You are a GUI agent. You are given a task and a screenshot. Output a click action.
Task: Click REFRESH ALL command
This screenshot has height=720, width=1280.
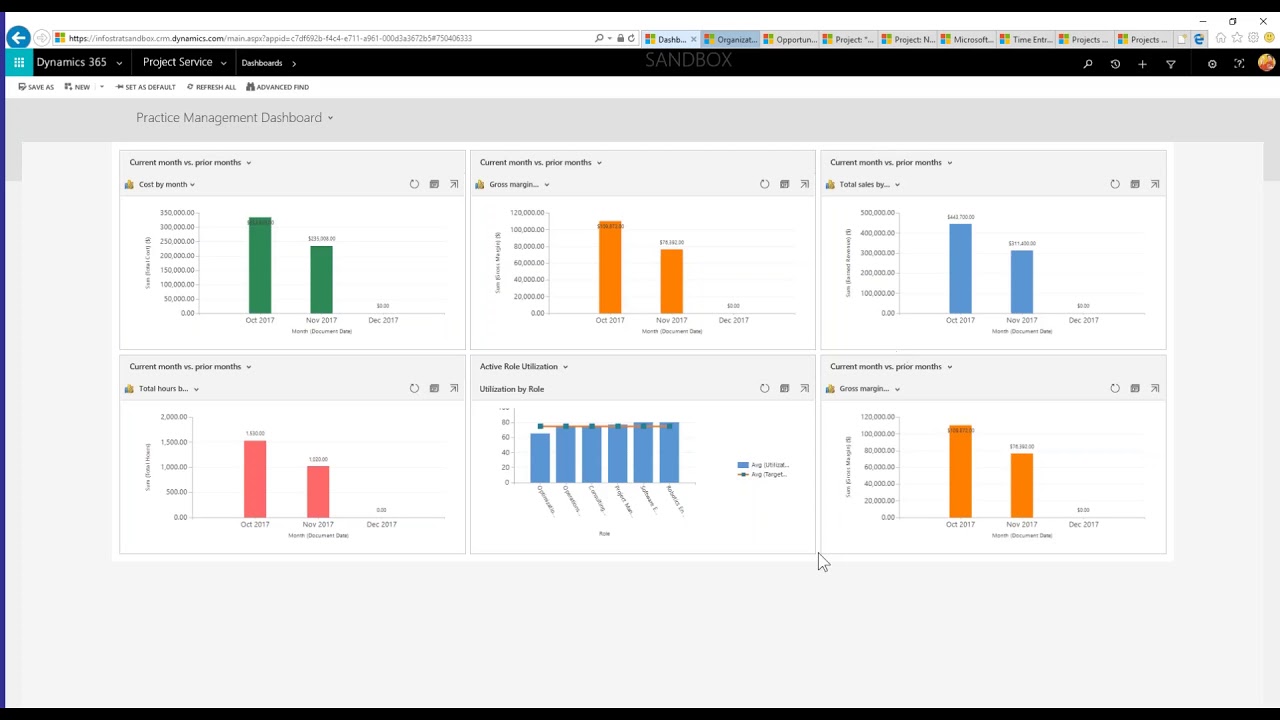211,87
